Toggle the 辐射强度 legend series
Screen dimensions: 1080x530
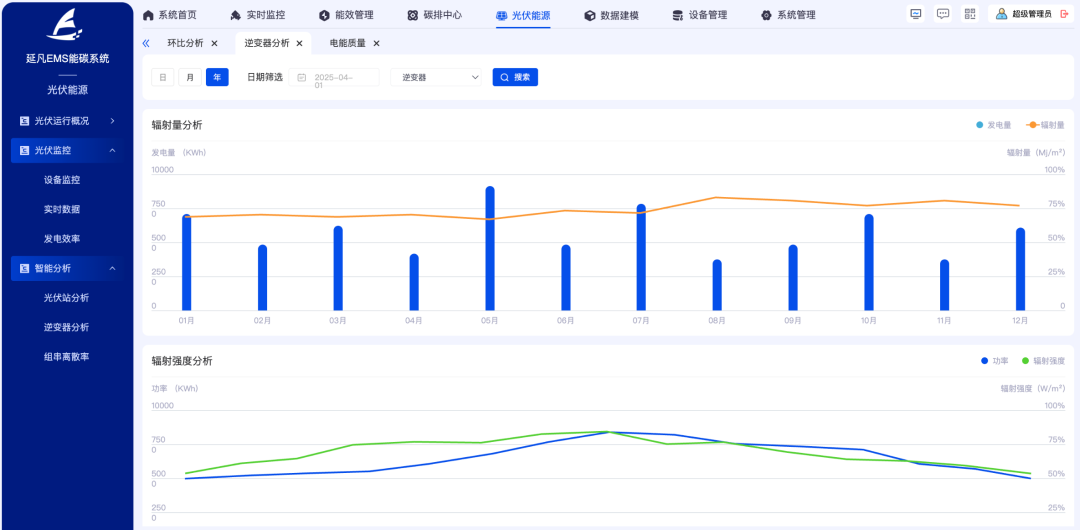coord(1043,361)
